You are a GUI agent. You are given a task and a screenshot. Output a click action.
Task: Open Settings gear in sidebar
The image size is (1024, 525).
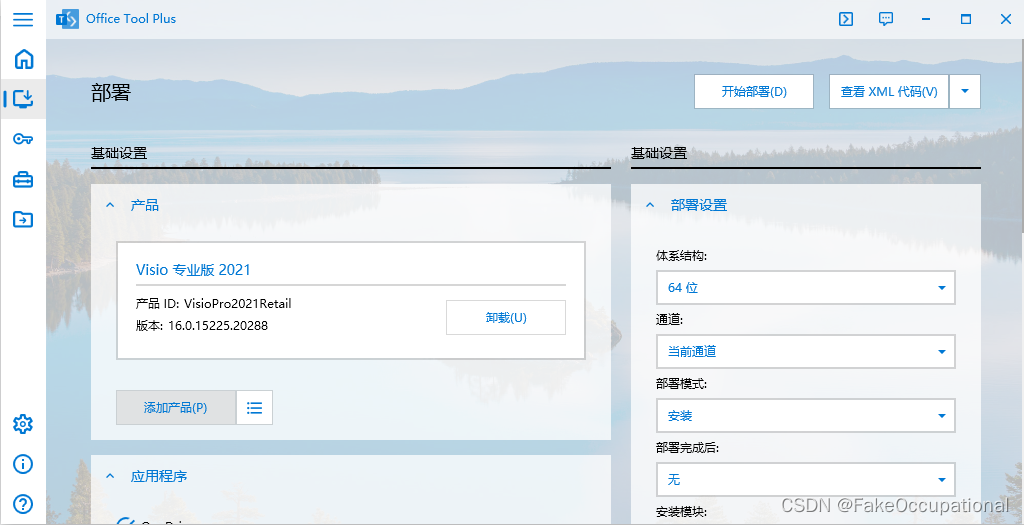[23, 424]
